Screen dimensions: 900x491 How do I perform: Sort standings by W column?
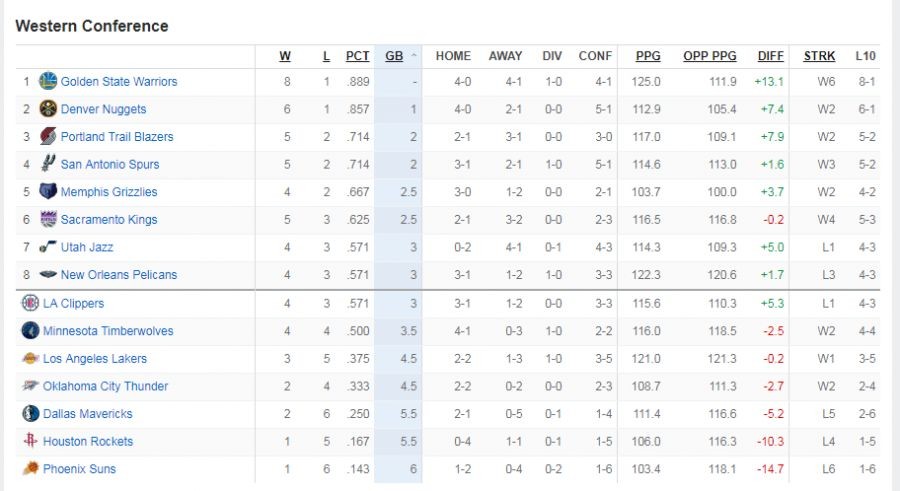pyautogui.click(x=285, y=56)
